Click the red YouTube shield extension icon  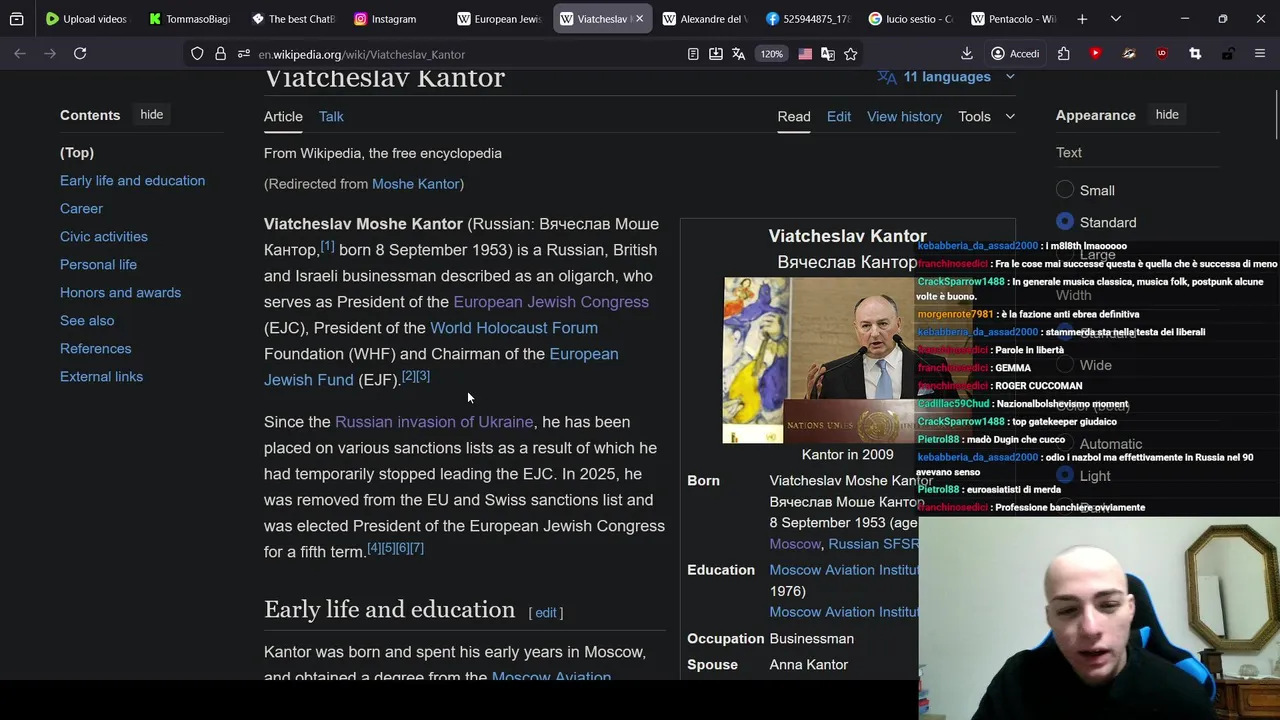(1096, 54)
